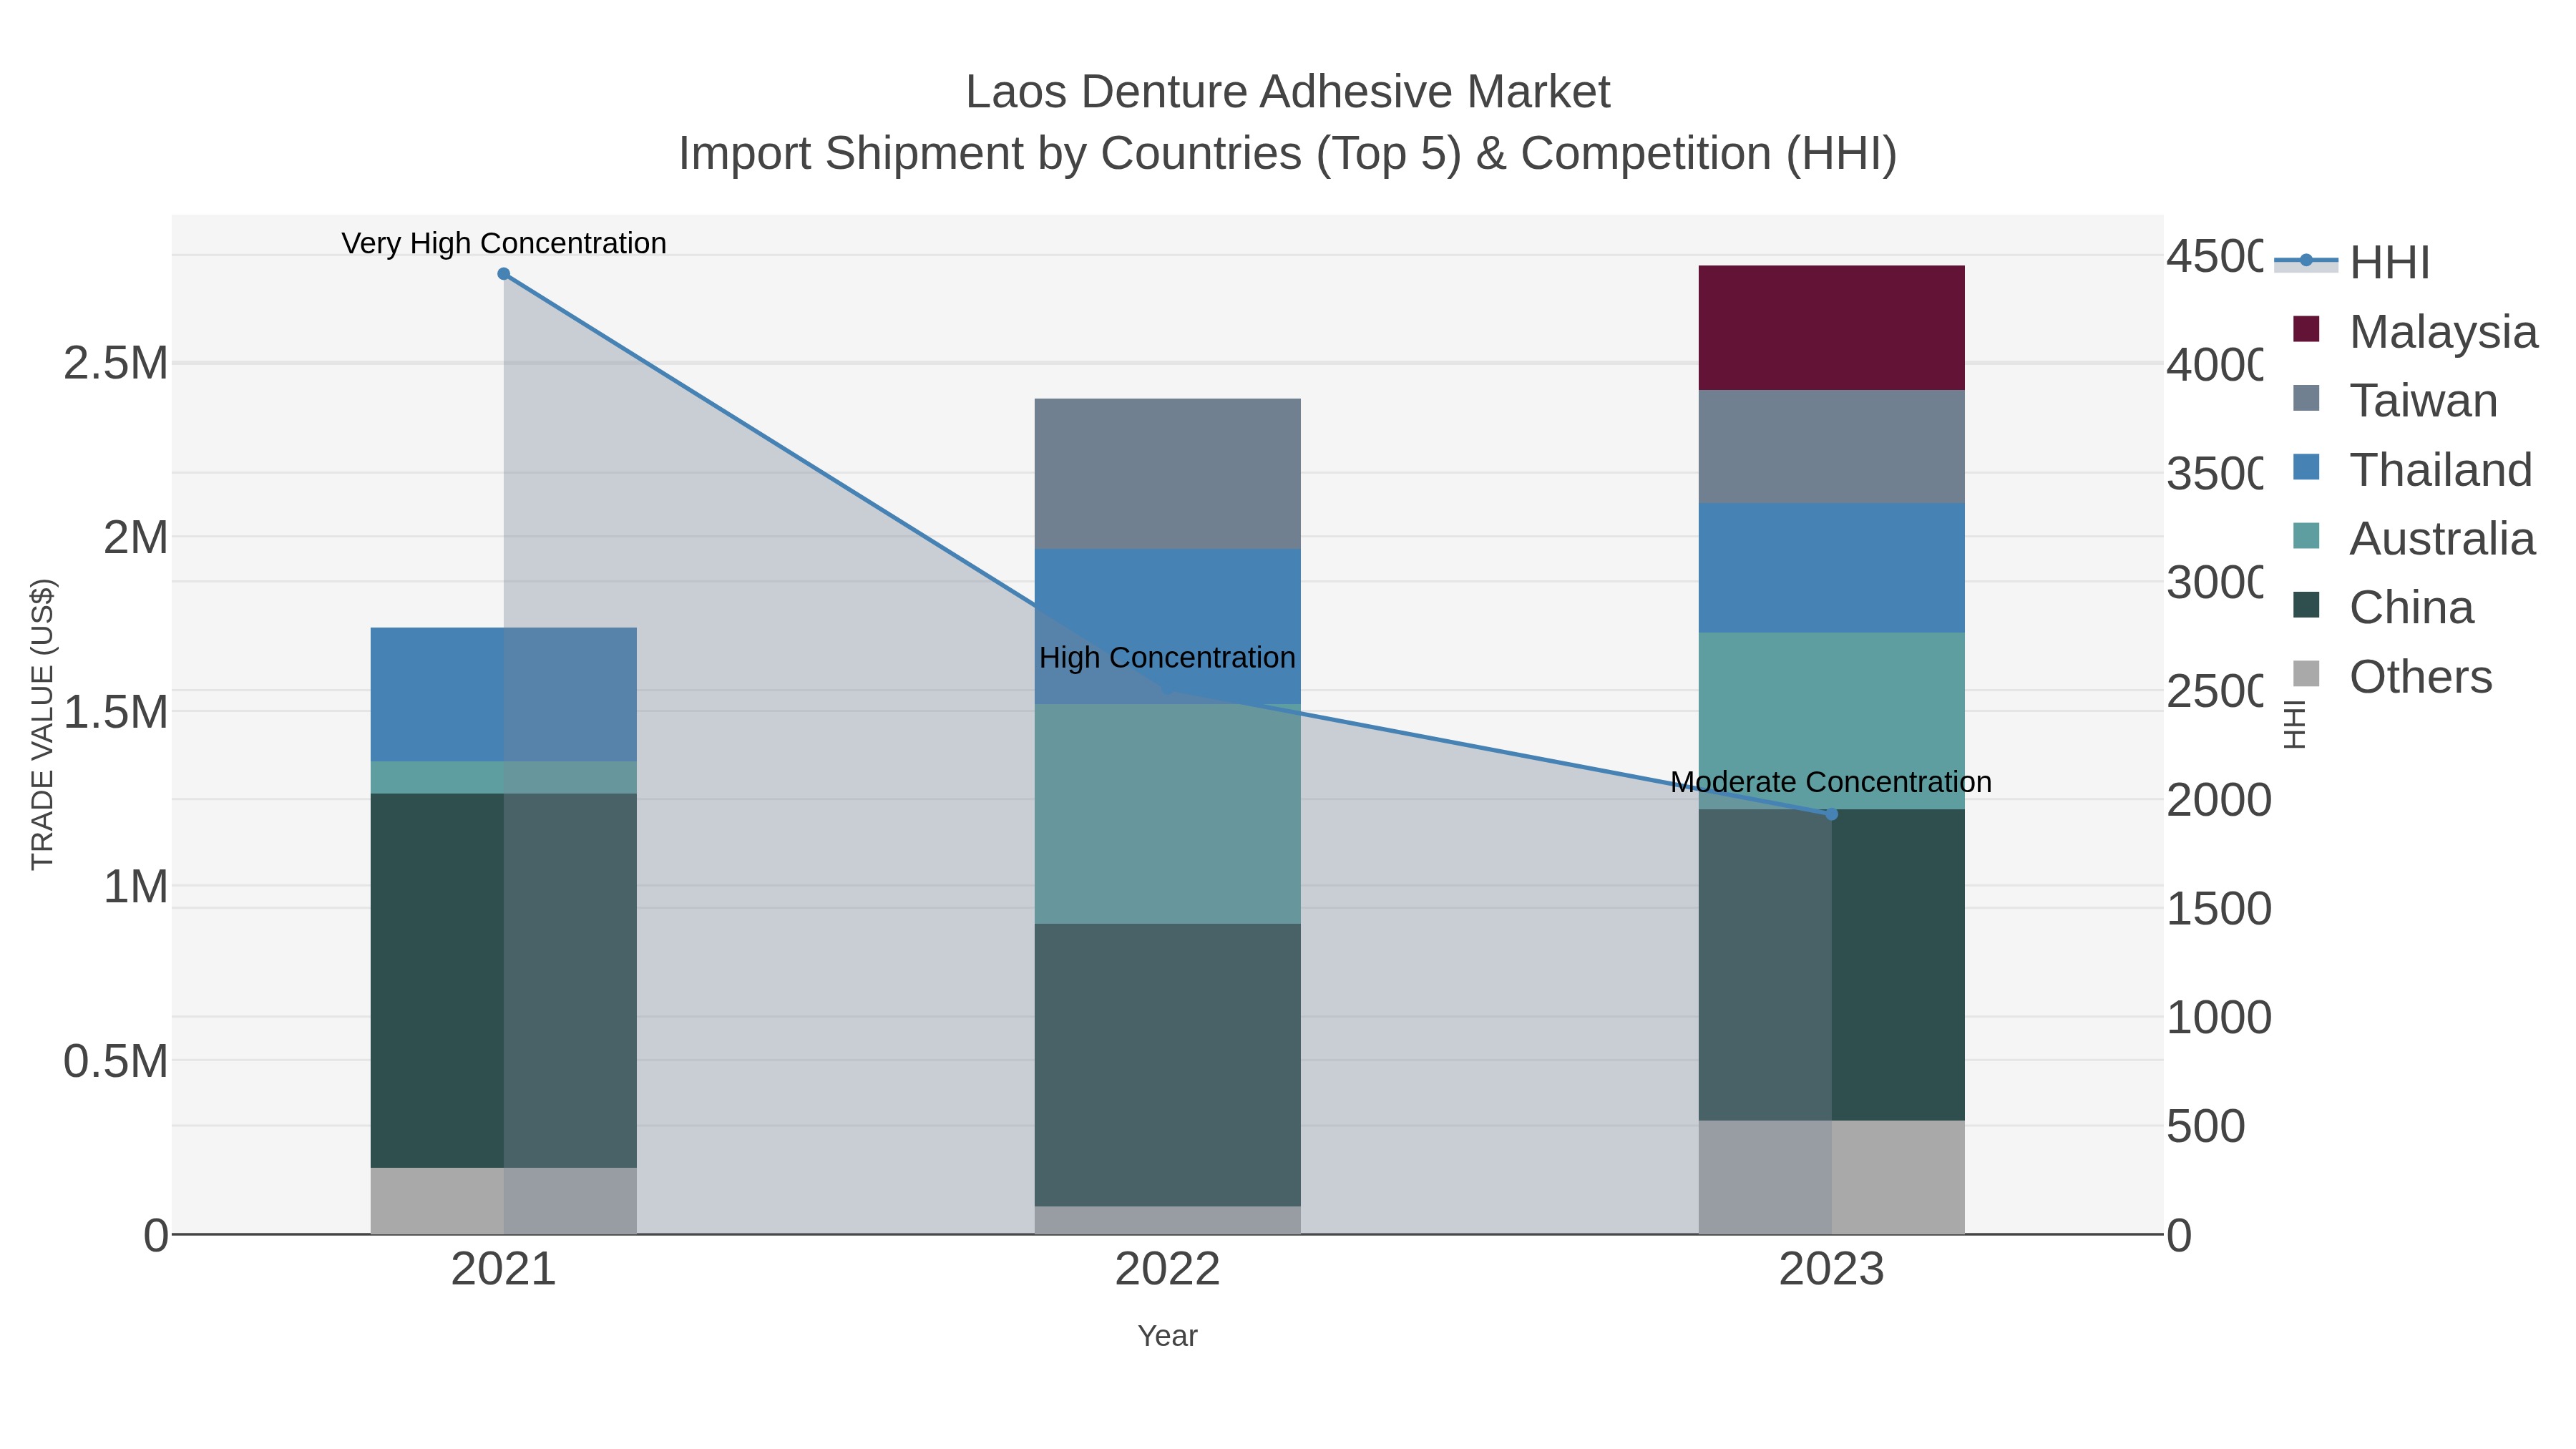The width and height of the screenshot is (2576, 1449).
Task: Click the HHI line marker in legend
Action: click(x=2306, y=260)
